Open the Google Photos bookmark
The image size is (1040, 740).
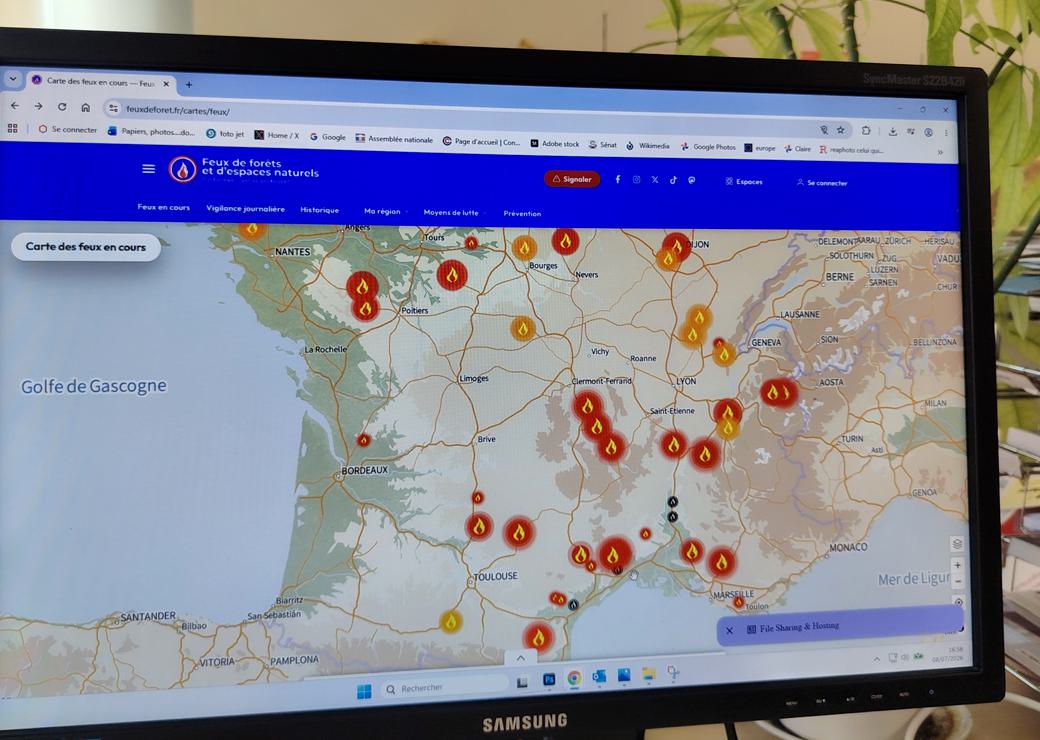pyautogui.click(x=708, y=147)
